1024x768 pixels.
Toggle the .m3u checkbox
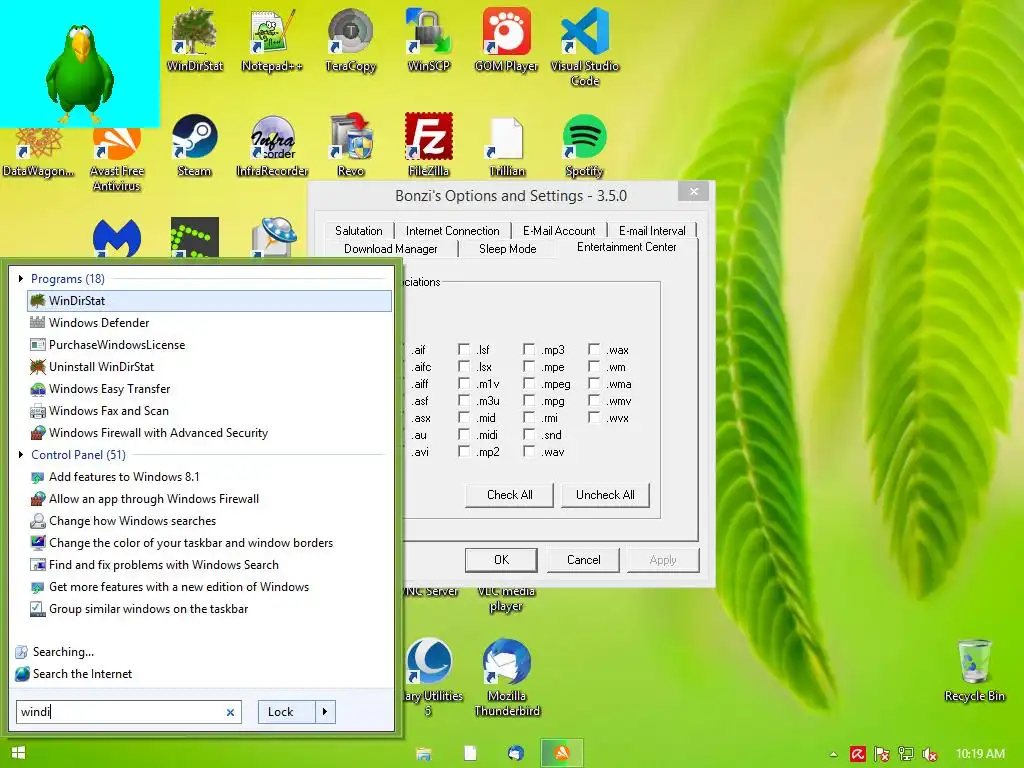point(464,400)
